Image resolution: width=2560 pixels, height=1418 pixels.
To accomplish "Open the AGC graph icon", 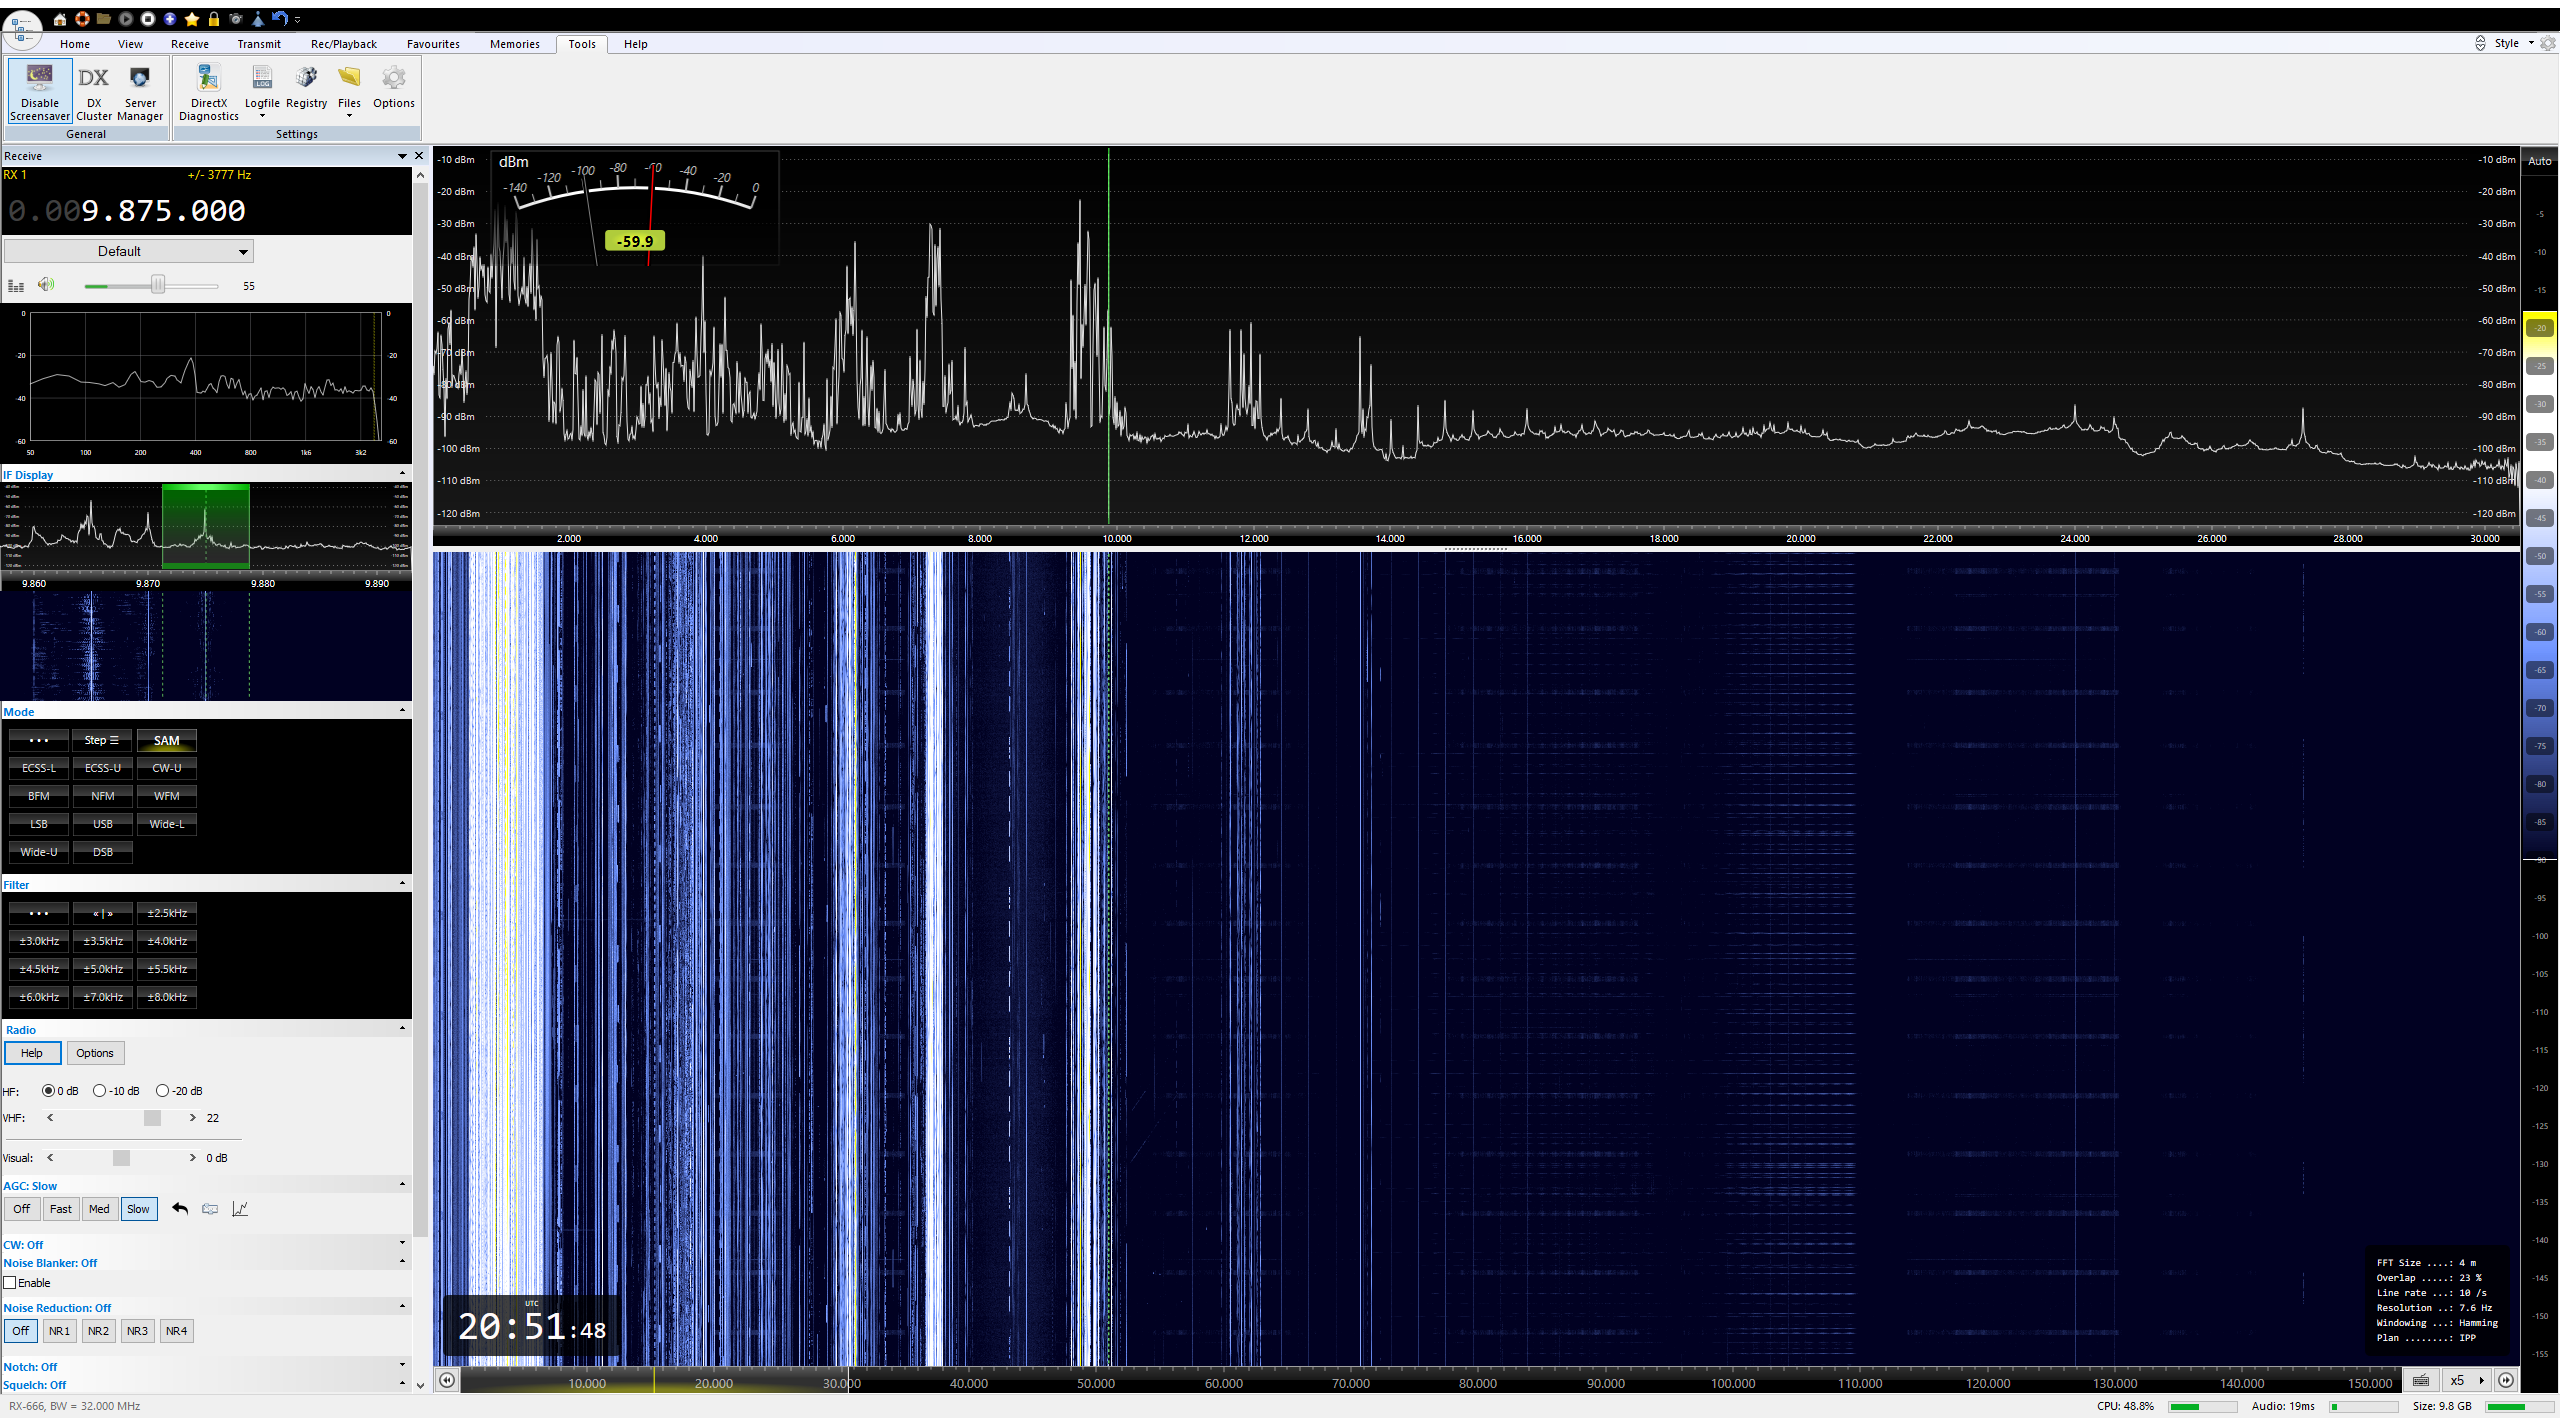I will pyautogui.click(x=240, y=1209).
